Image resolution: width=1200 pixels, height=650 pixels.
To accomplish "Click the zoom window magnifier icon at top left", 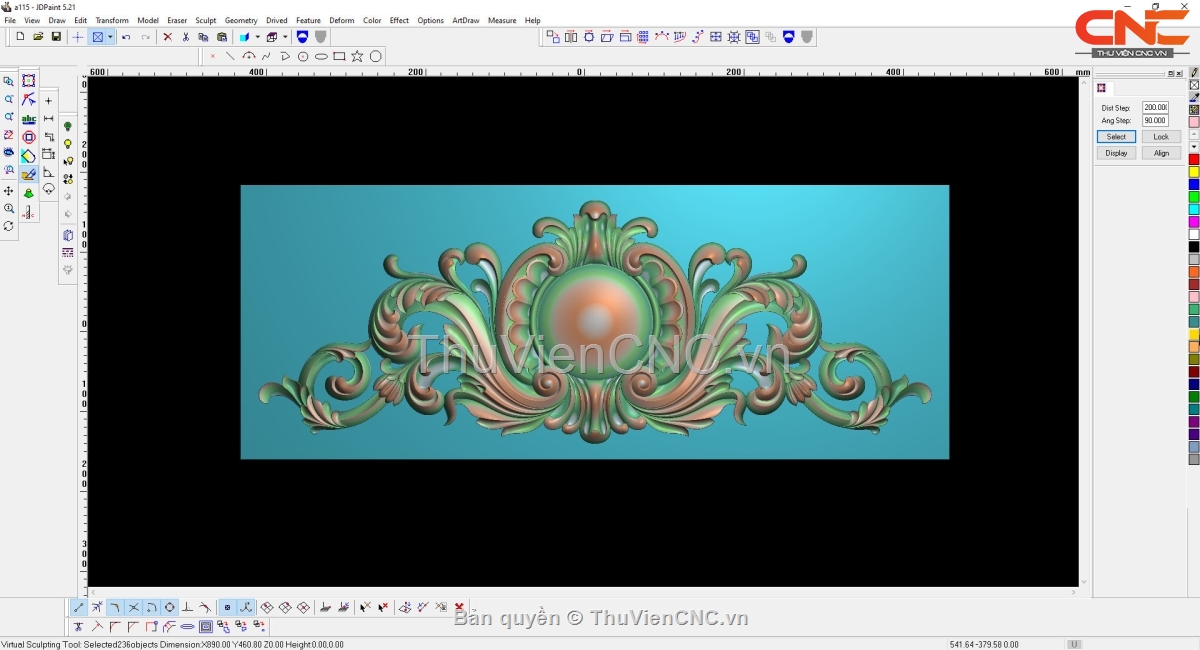I will [9, 81].
